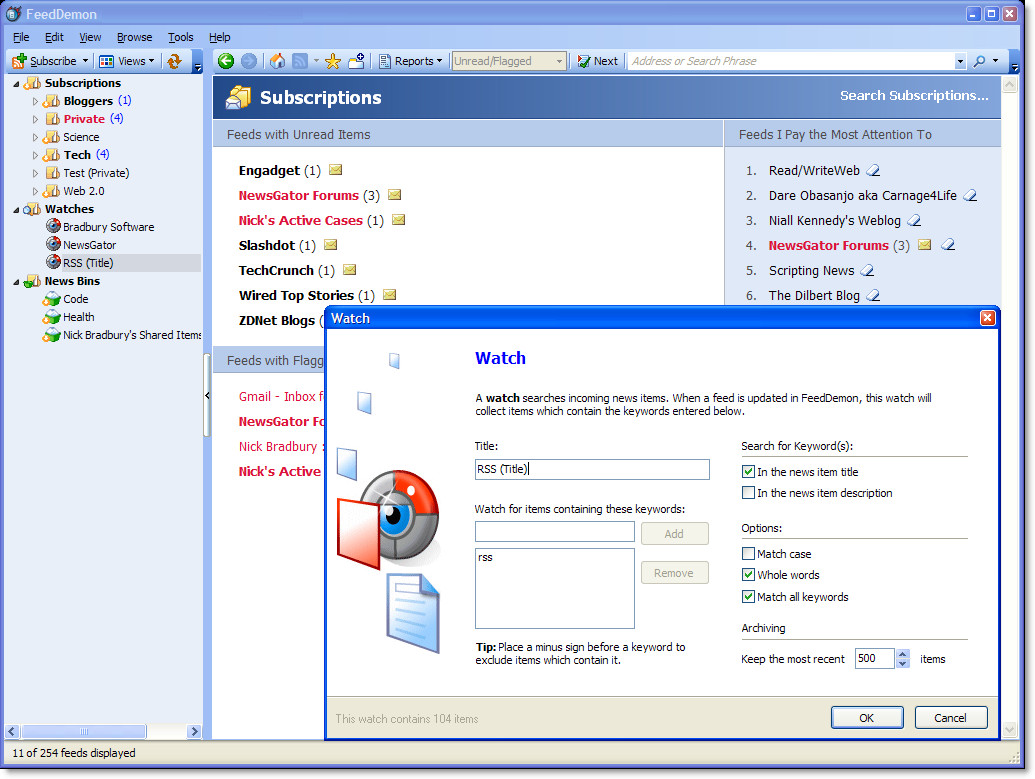Click the envelope icon beside Engadget
Image resolution: width=1035 pixels, height=779 pixels.
point(336,170)
